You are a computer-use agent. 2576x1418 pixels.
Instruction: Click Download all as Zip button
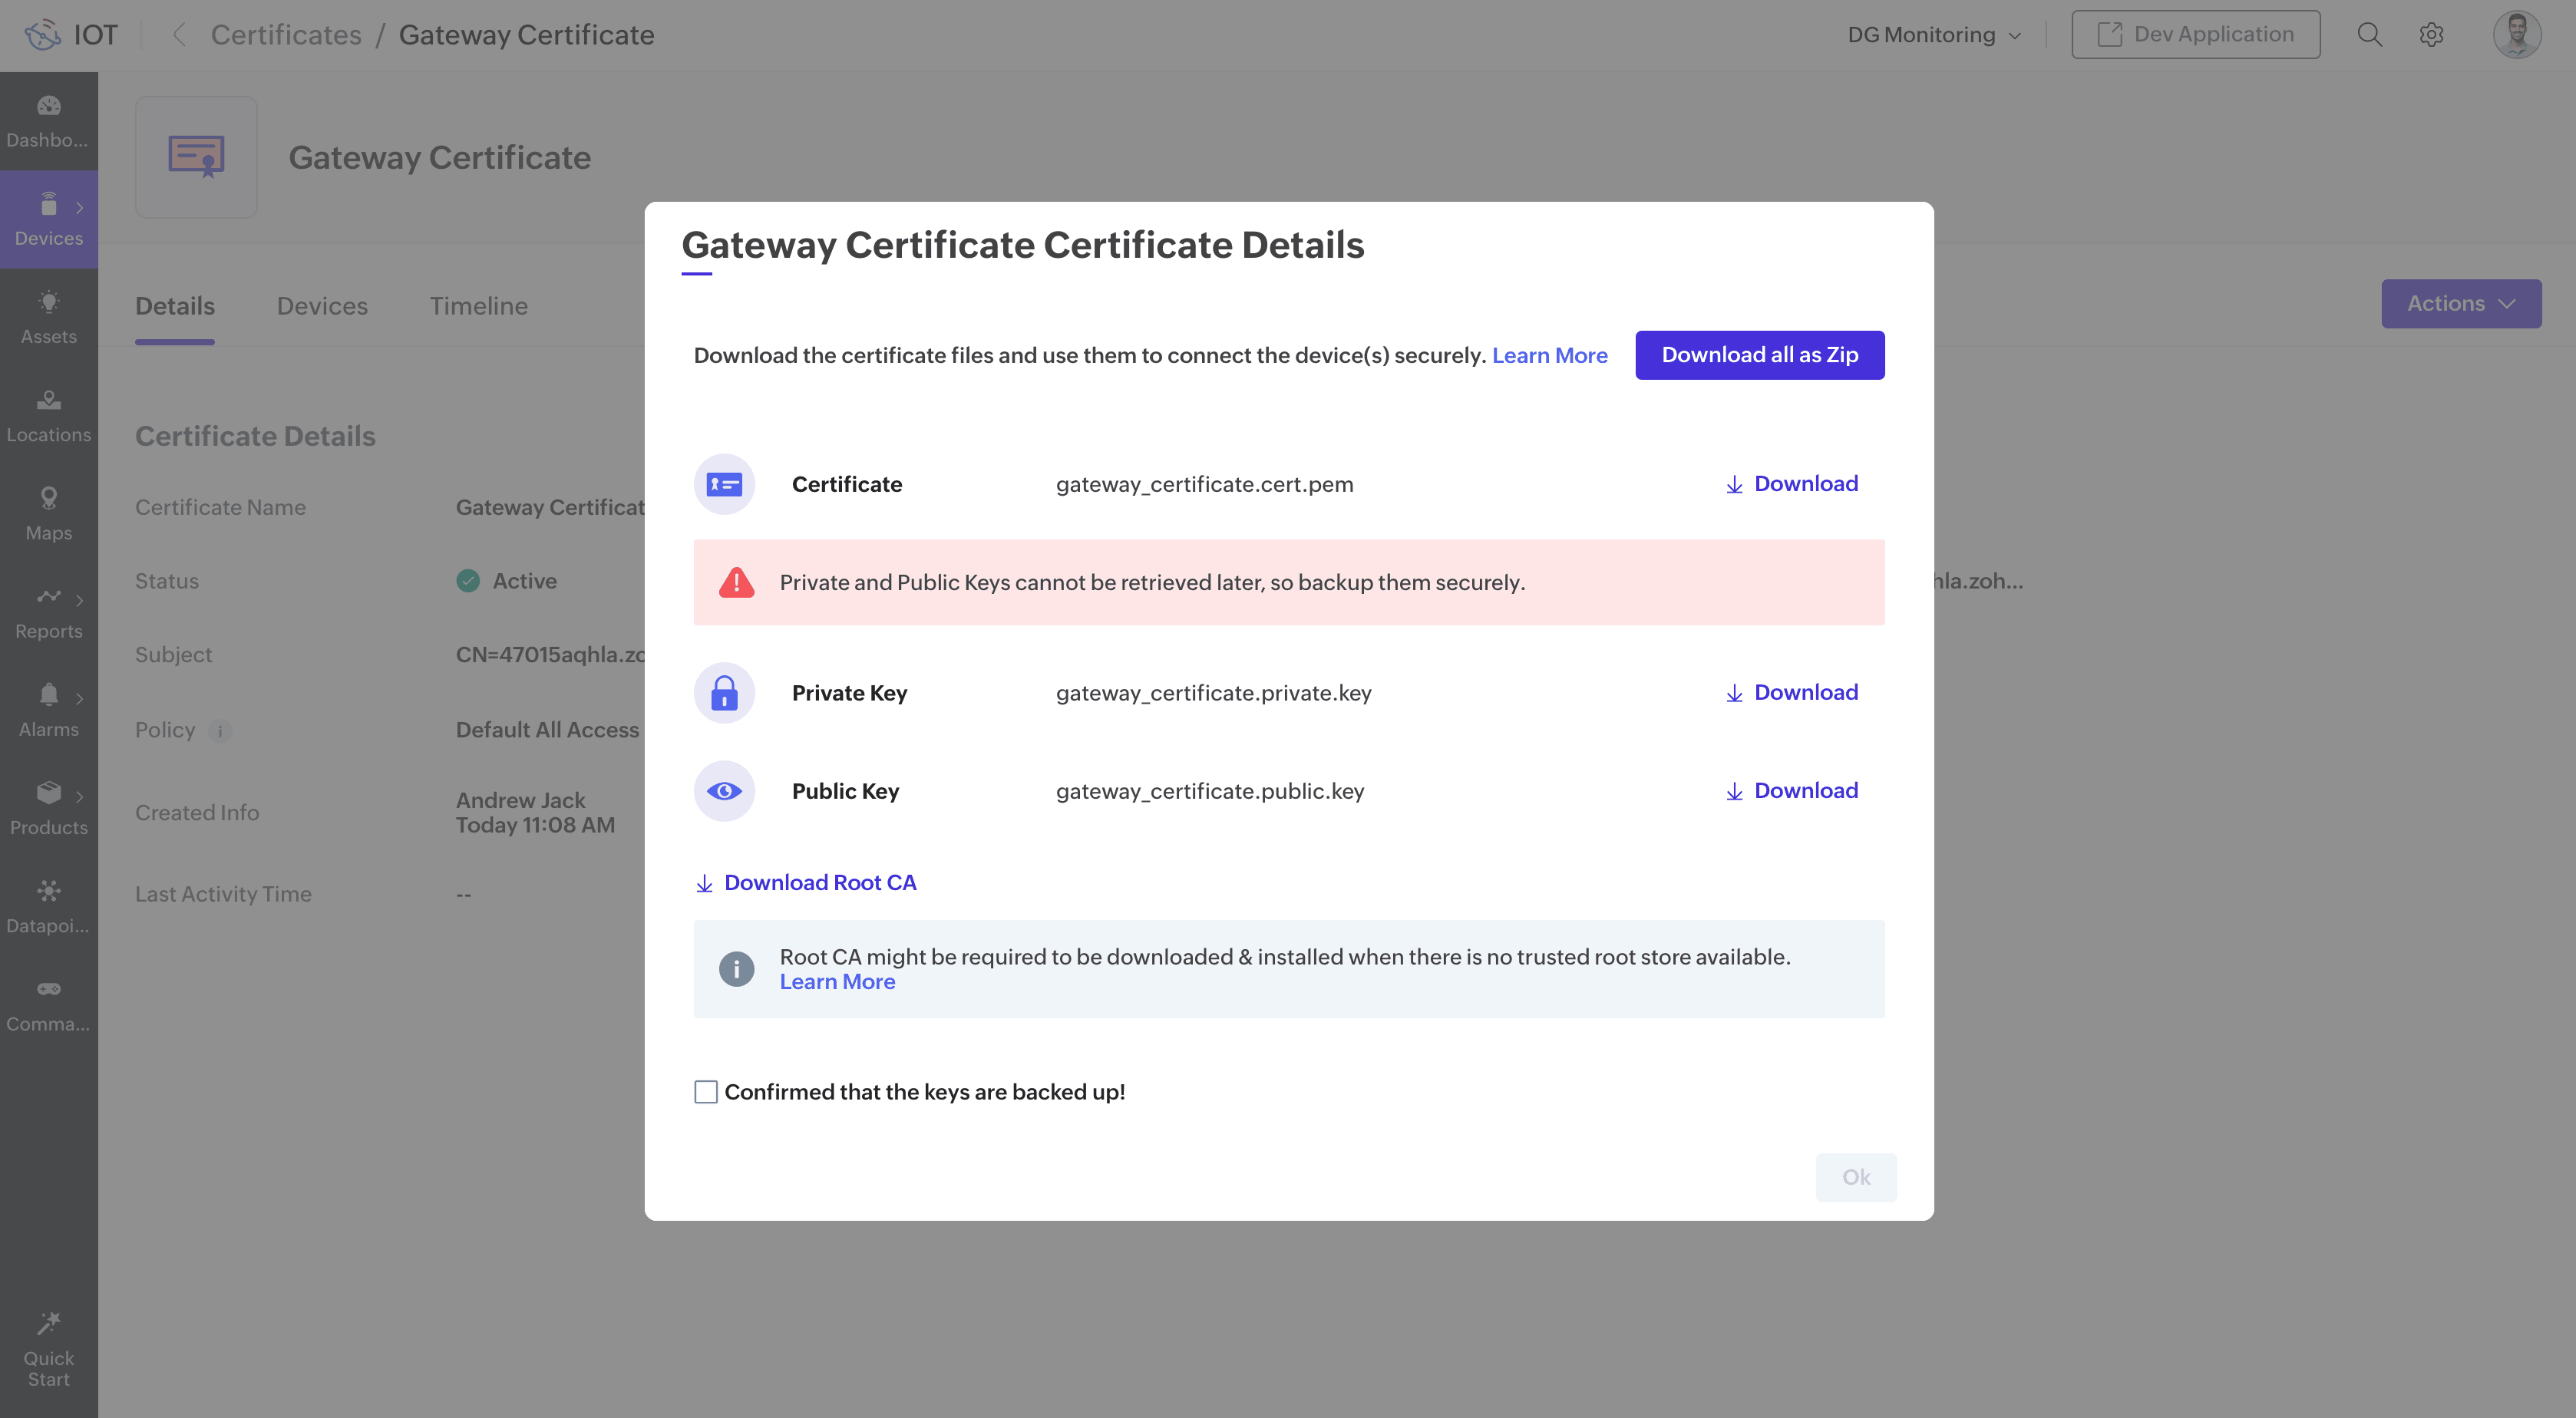1759,355
